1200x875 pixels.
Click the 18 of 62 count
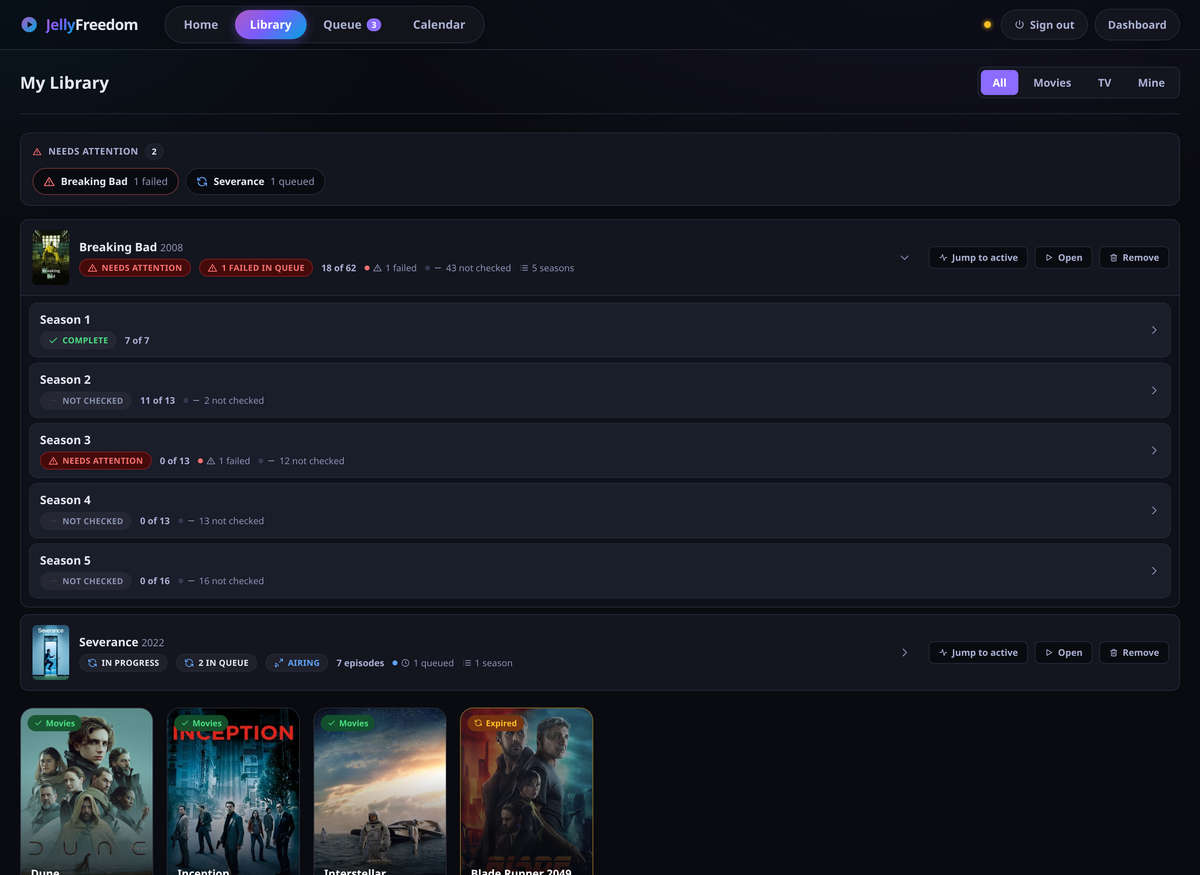(339, 268)
